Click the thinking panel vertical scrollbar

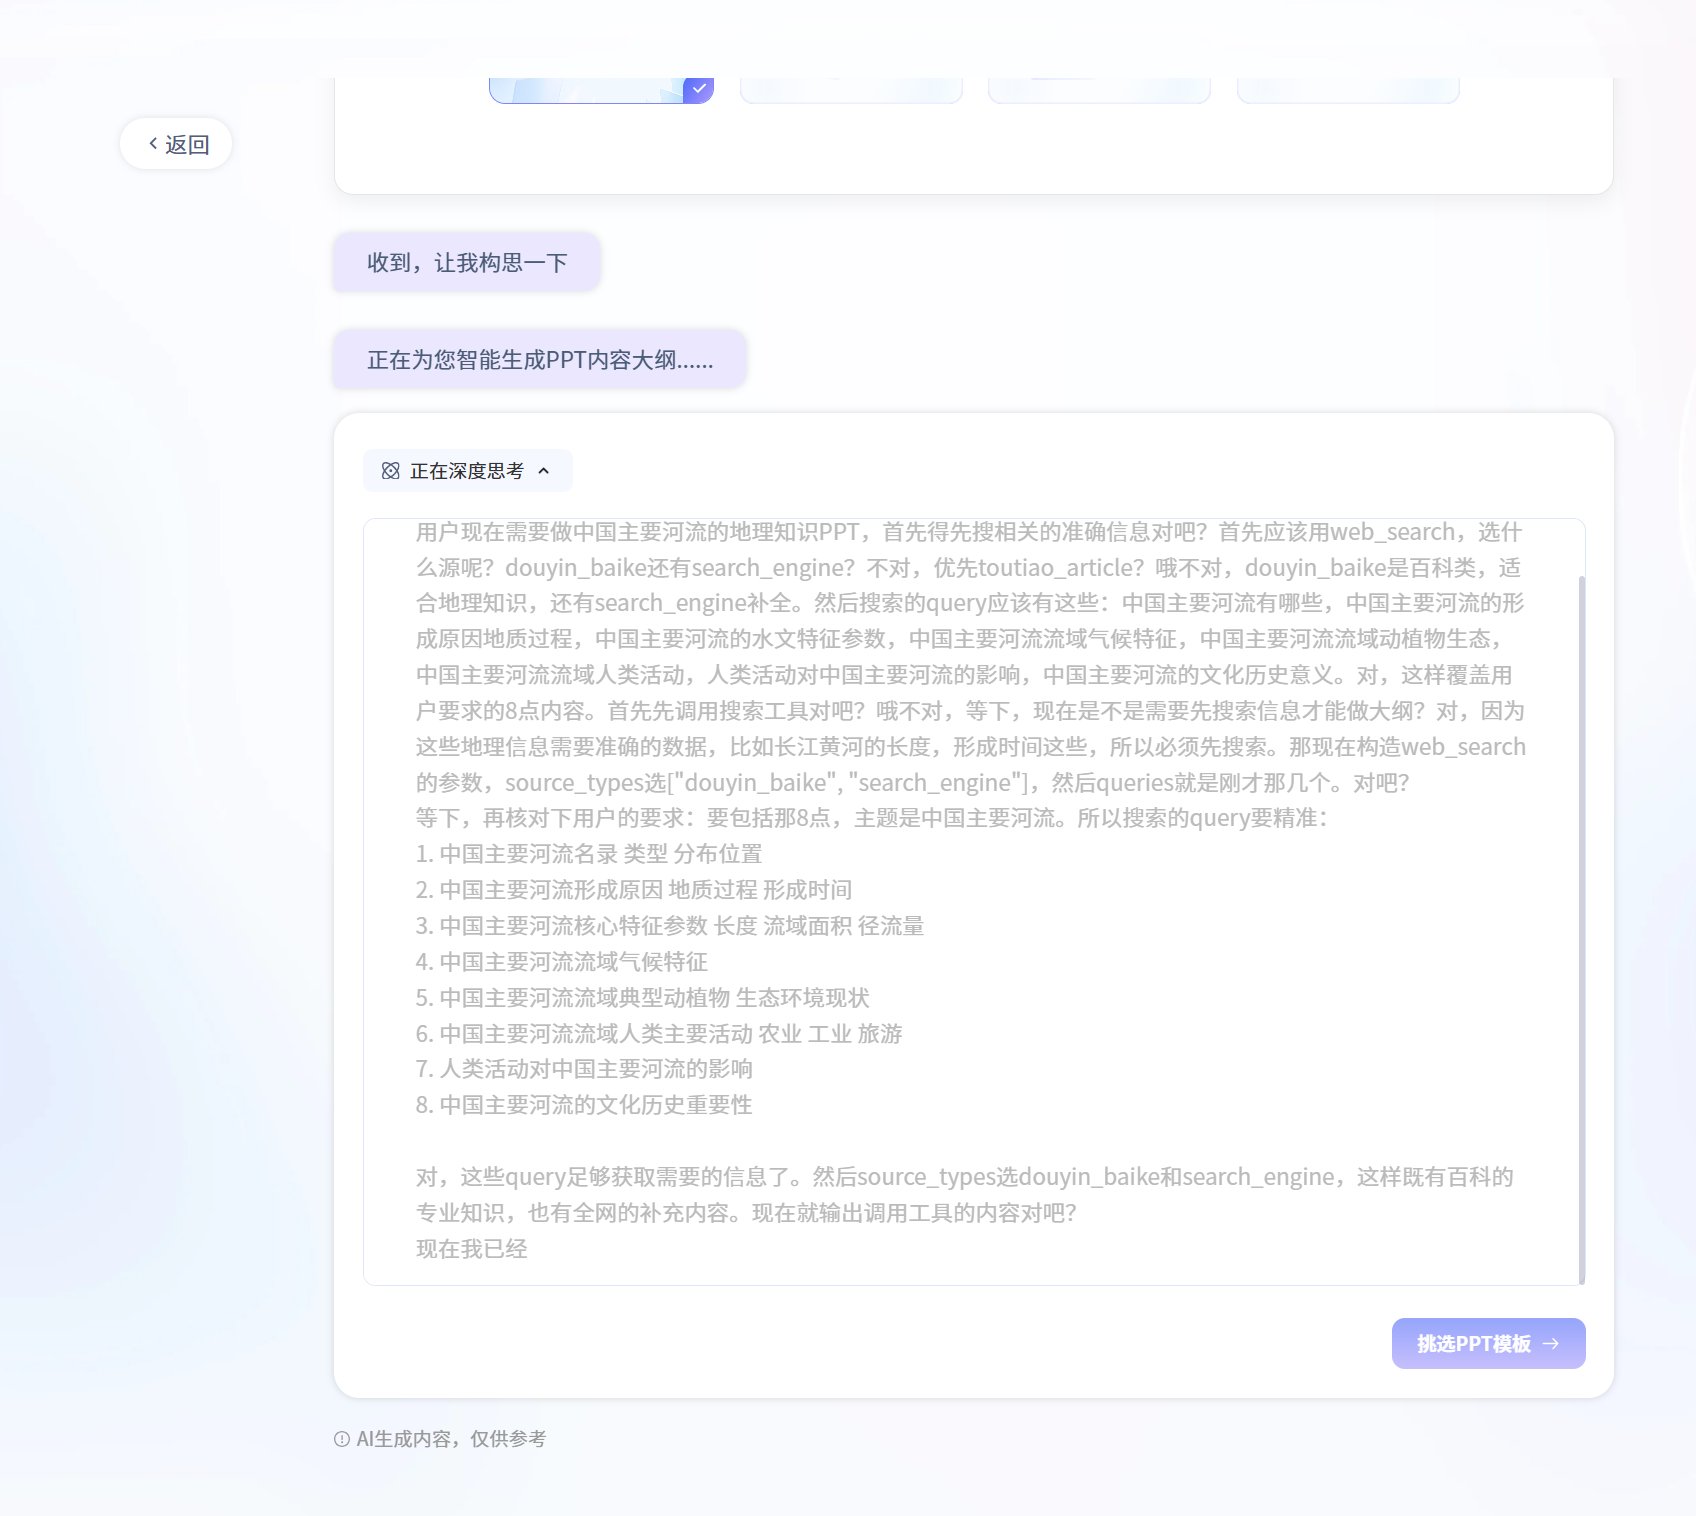[x=1581, y=930]
